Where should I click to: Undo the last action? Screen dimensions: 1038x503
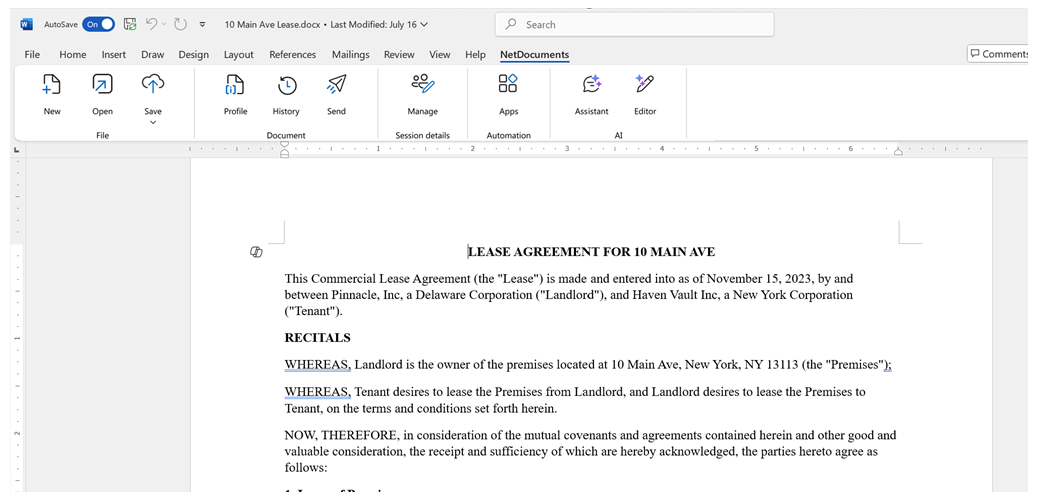coord(152,24)
